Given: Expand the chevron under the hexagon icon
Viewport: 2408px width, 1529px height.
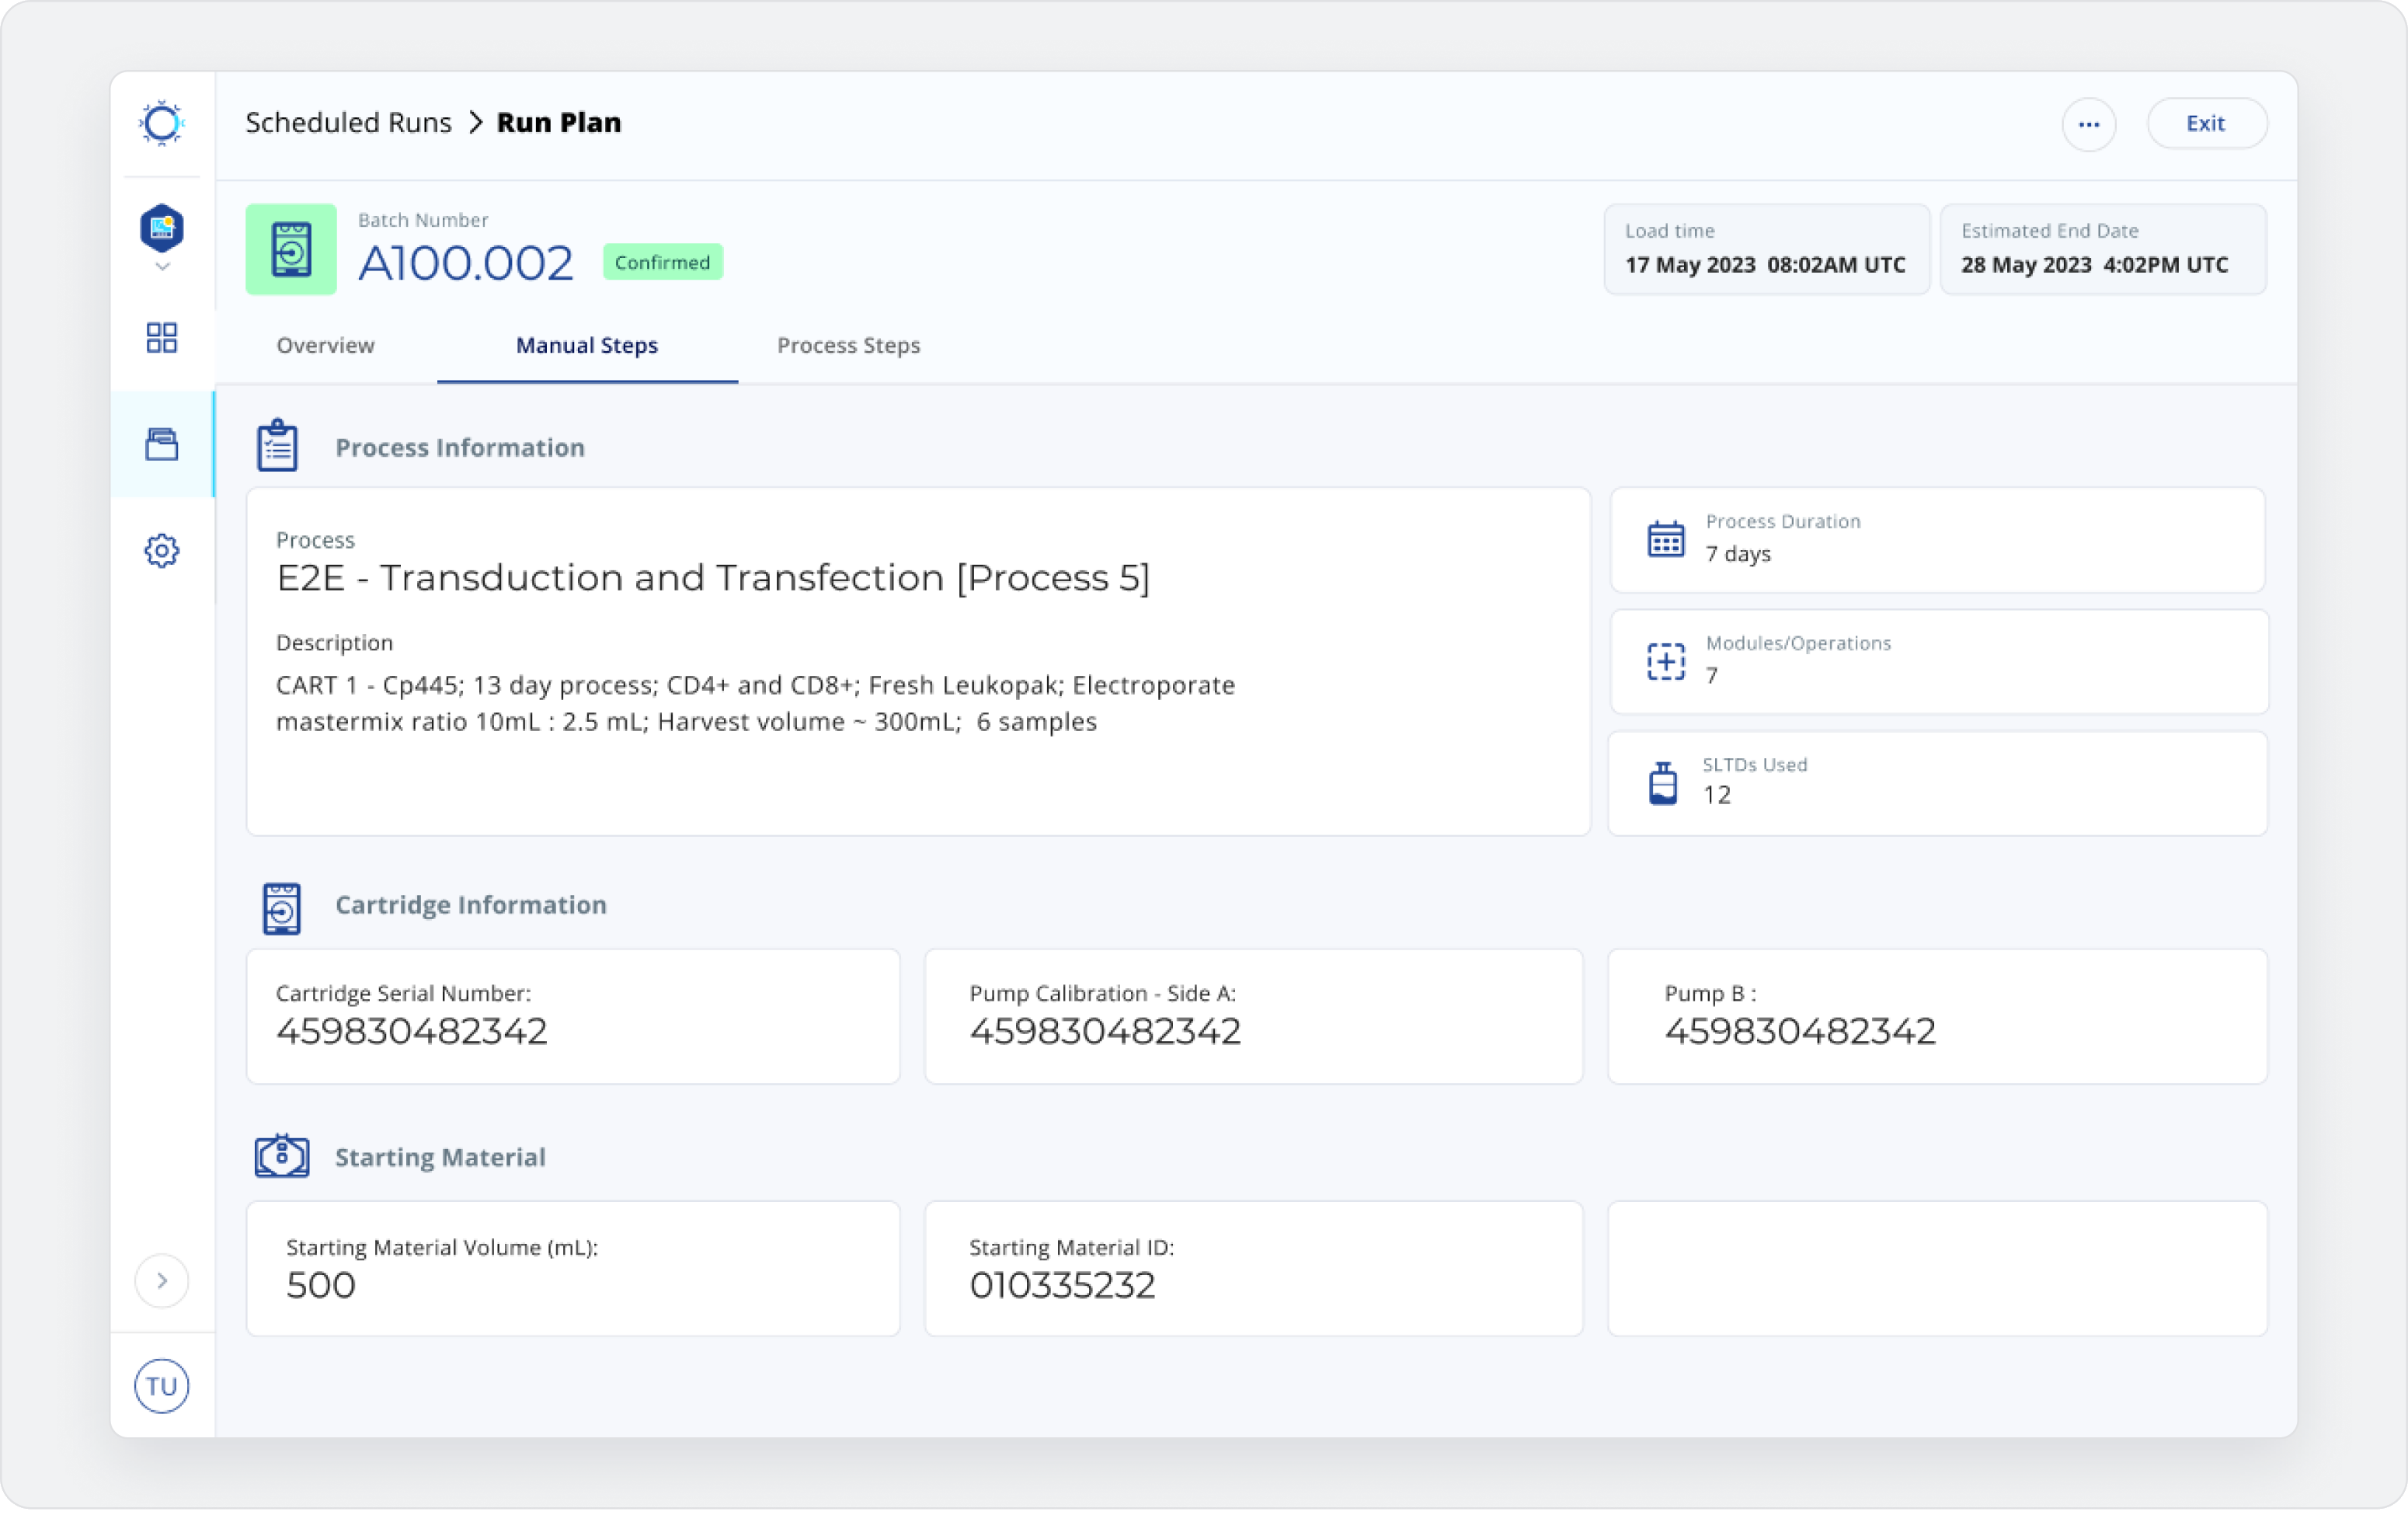Looking at the screenshot, I should pyautogui.click(x=162, y=267).
